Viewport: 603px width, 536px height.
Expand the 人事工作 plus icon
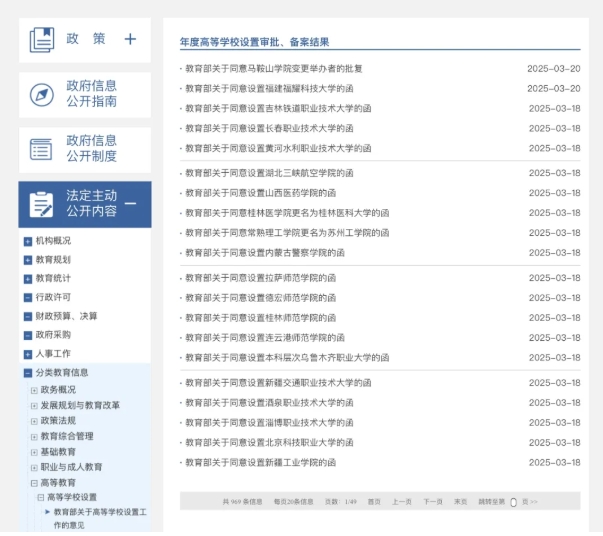click(28, 354)
